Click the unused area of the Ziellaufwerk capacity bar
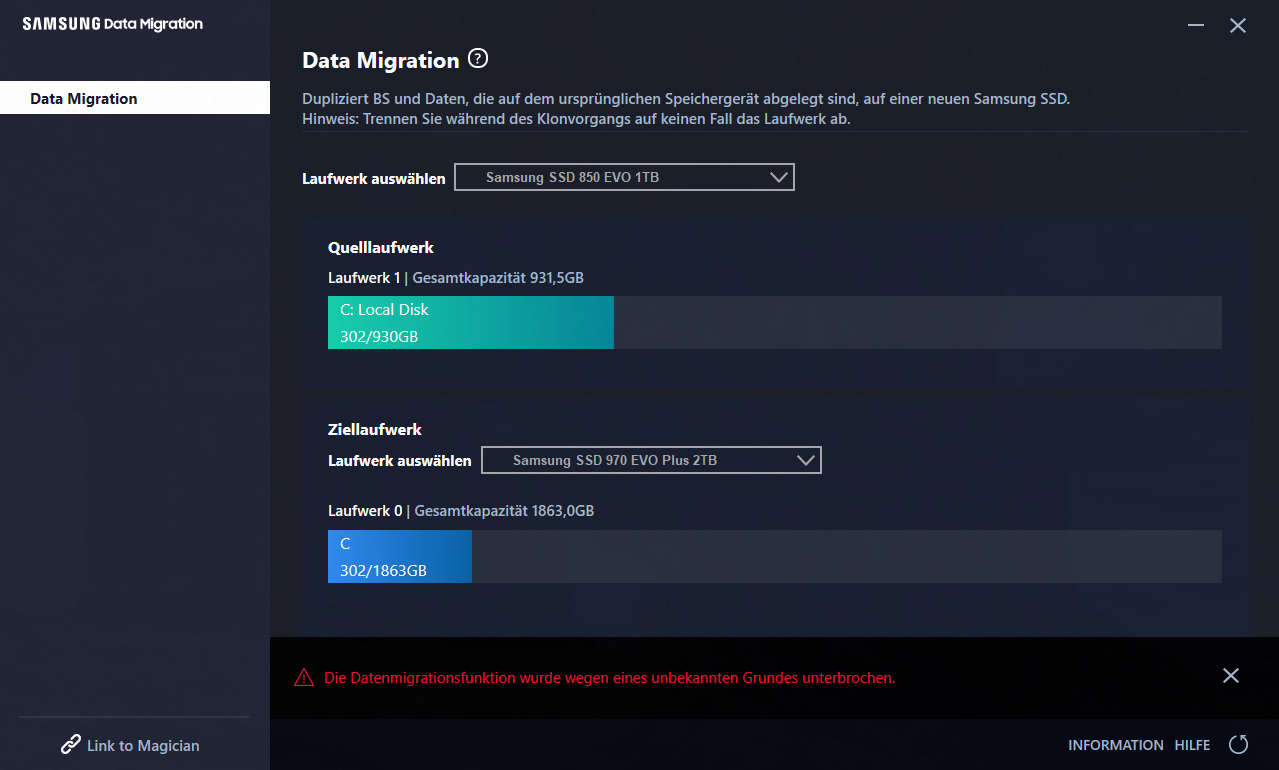Screen dimensions: 1279x770 (847, 556)
